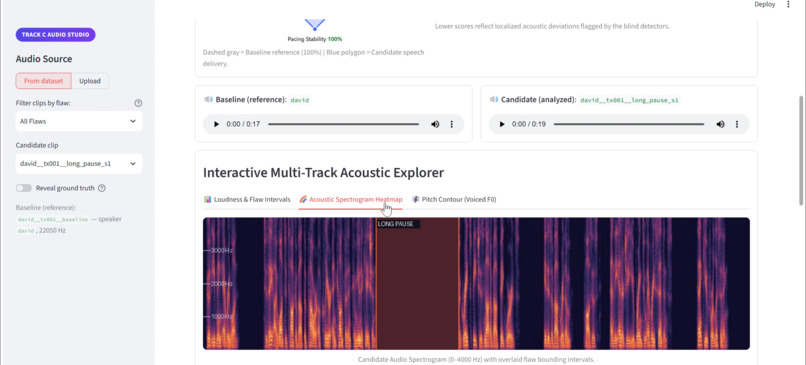Click the david__tx001__long_pause_s1 candidate tag
Viewport: 806px width, 365px height.
coord(630,100)
